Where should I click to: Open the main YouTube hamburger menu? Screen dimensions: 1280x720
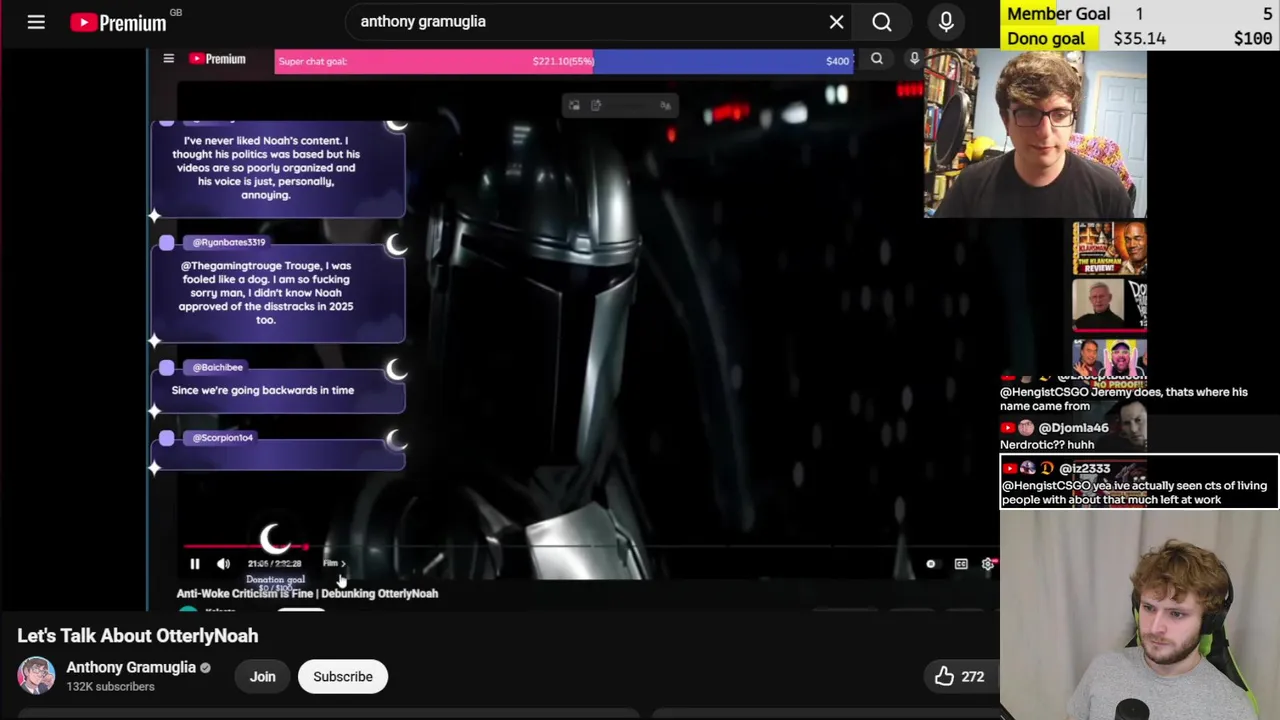tap(36, 22)
